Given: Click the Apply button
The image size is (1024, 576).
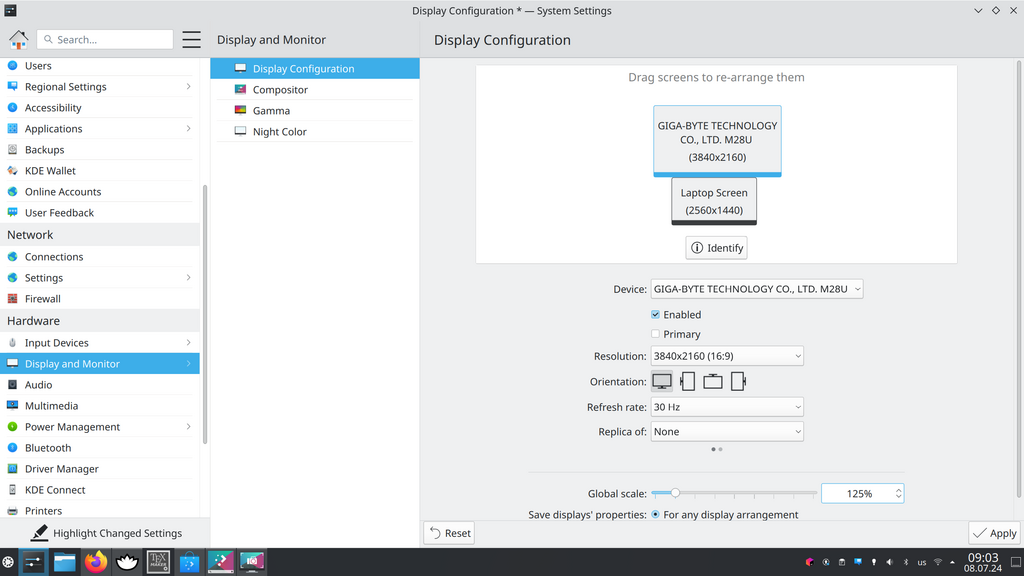Looking at the screenshot, I should 995,533.
